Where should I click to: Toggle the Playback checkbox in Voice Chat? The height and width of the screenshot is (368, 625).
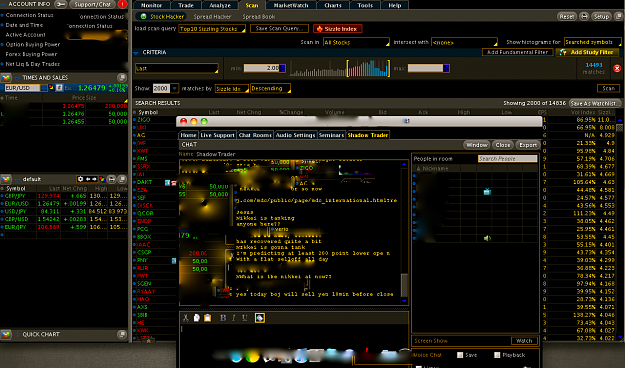point(497,355)
